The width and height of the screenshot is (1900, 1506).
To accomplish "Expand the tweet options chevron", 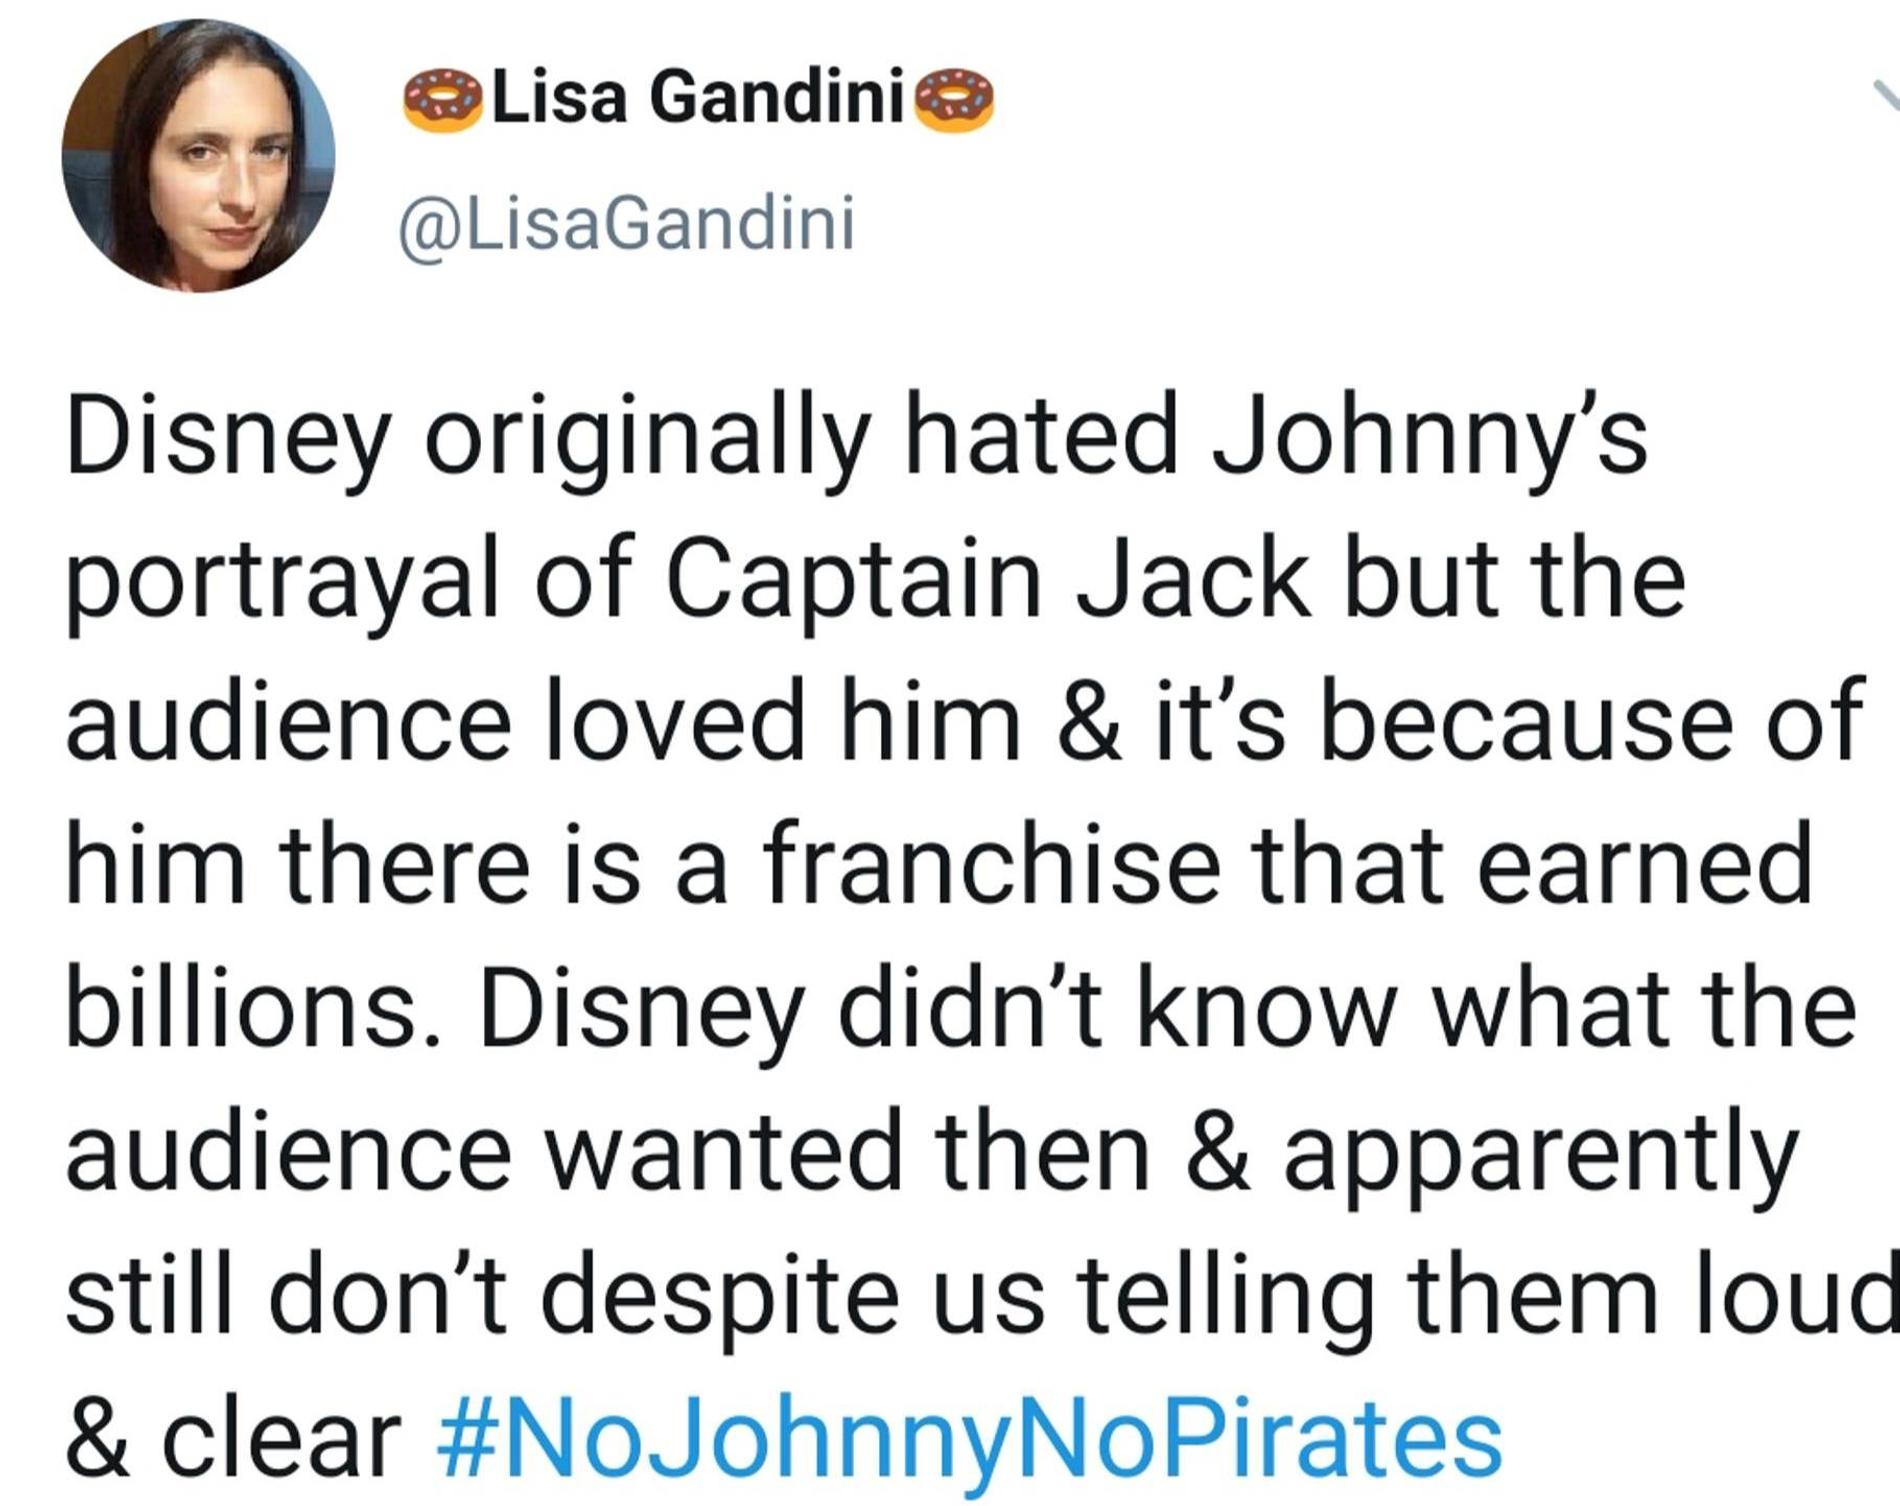I will tap(1886, 97).
